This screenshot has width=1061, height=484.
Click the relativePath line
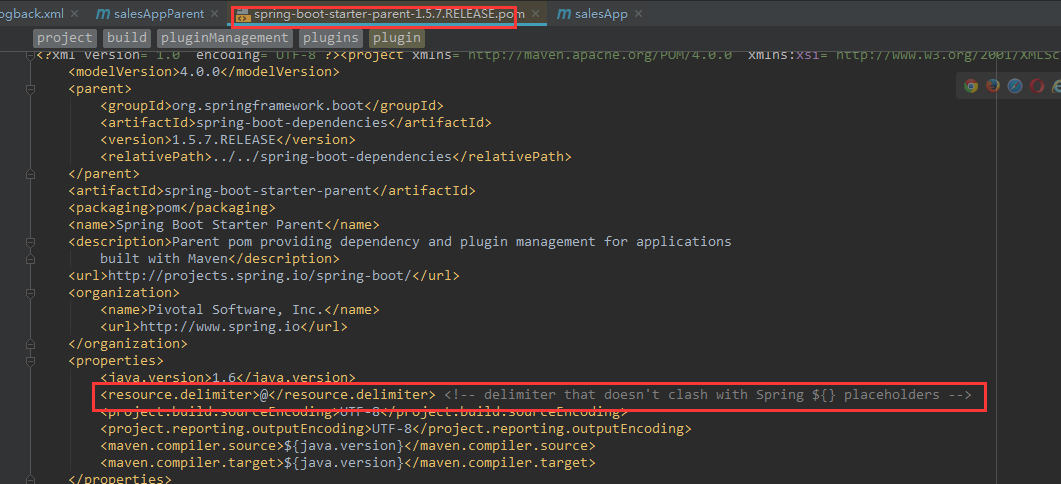[x=336, y=156]
